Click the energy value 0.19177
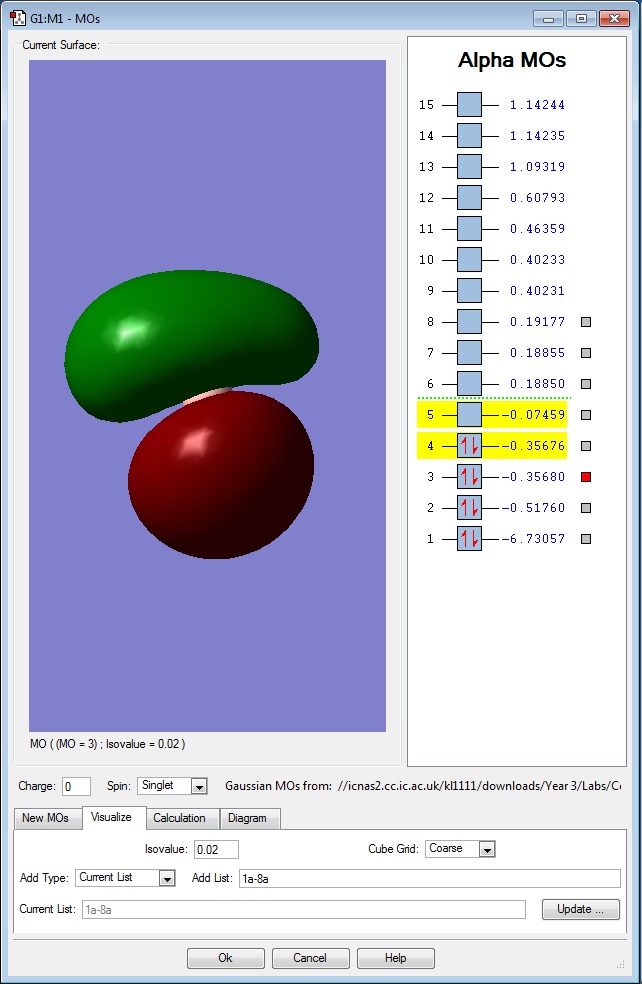 (537, 322)
